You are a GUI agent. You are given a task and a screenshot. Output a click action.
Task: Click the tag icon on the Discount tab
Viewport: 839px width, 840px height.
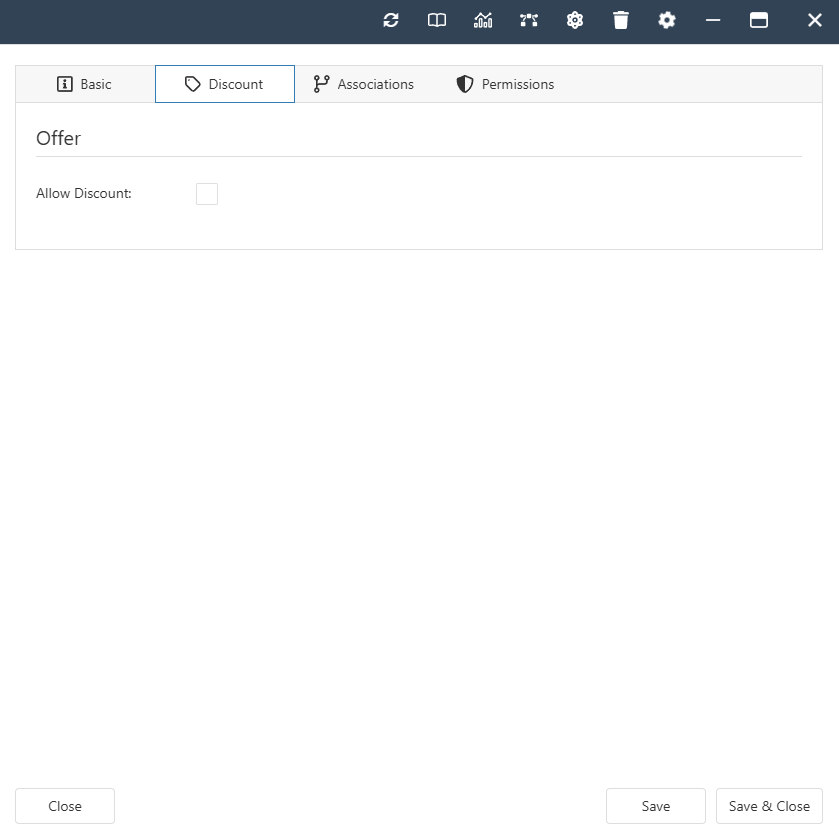(x=191, y=84)
